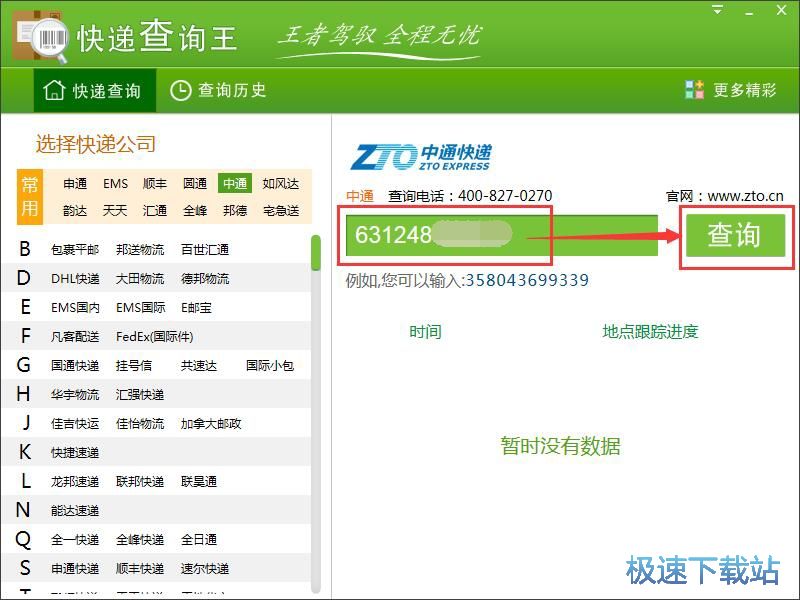800x600 pixels.
Task: Choose FedEx(国际件) under F
Action: 154,337
